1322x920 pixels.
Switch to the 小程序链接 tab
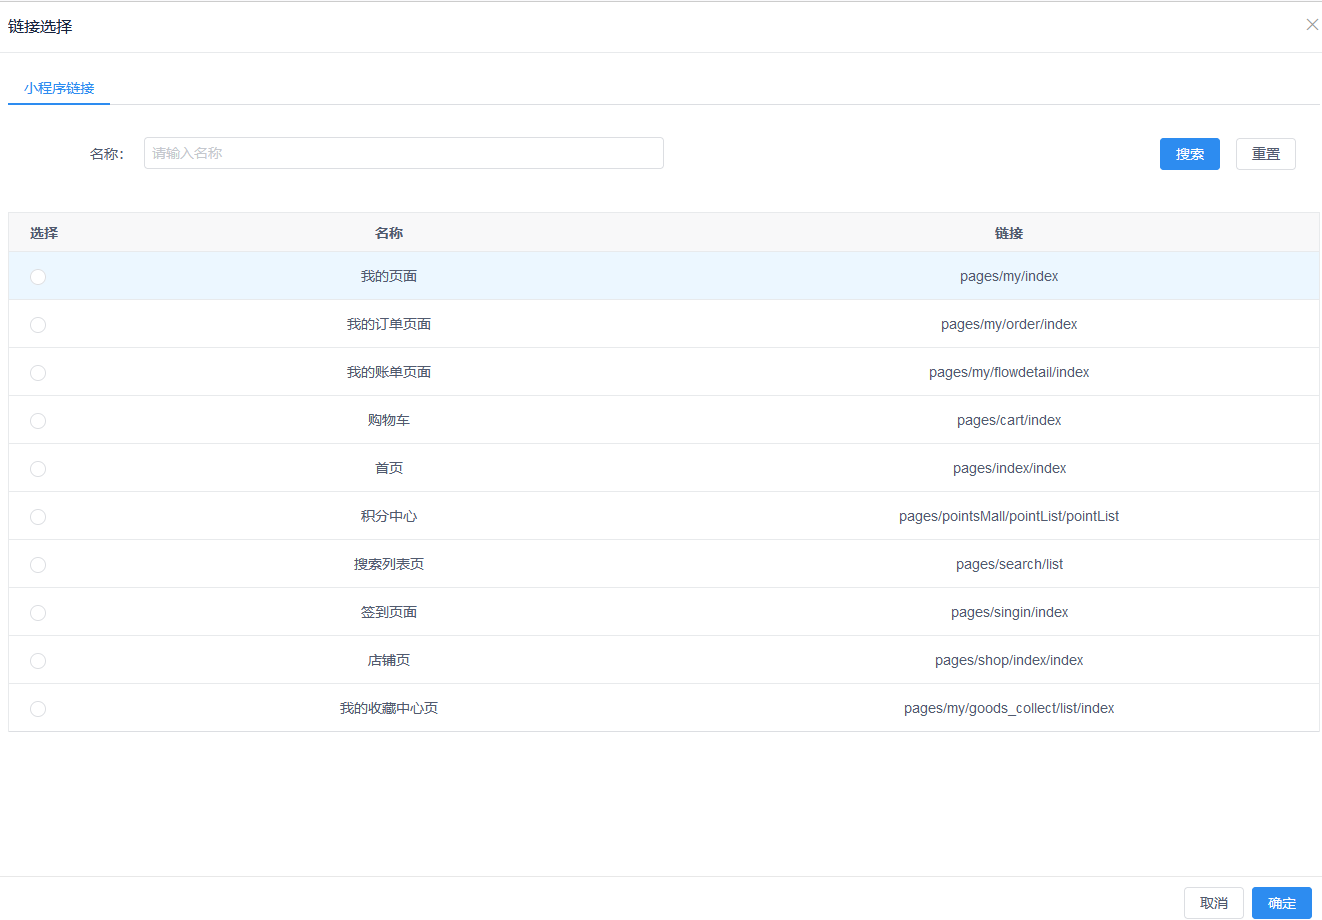pyautogui.click(x=59, y=88)
